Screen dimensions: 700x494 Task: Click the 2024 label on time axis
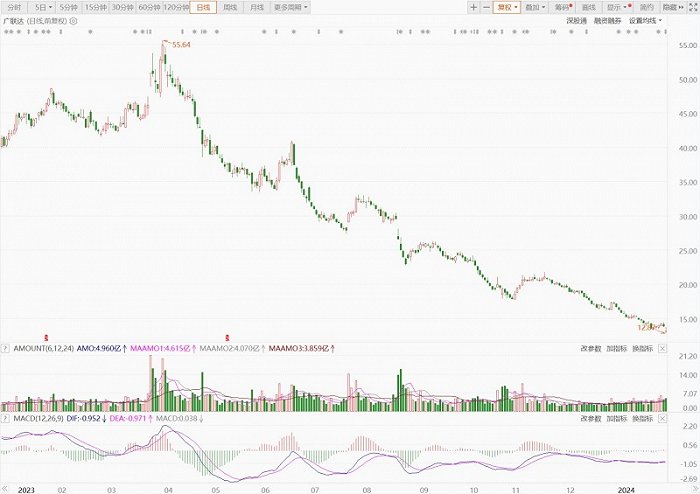coord(626,490)
